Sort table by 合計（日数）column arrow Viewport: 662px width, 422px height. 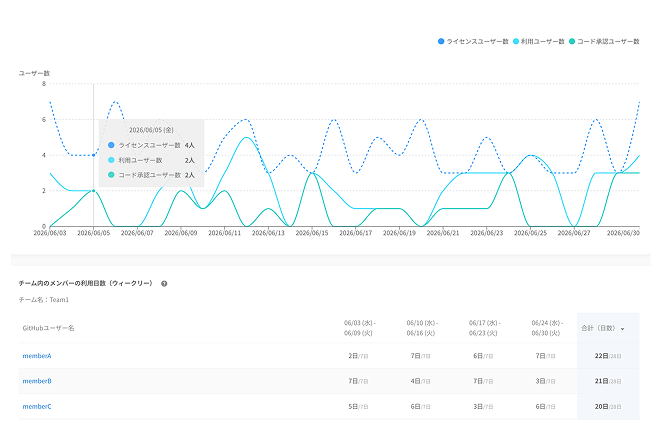click(x=622, y=329)
